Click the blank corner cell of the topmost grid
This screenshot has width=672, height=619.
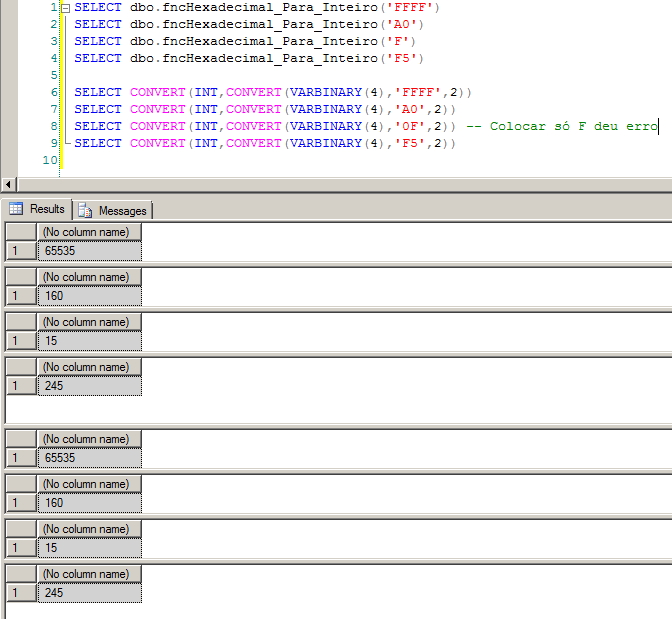(20, 232)
